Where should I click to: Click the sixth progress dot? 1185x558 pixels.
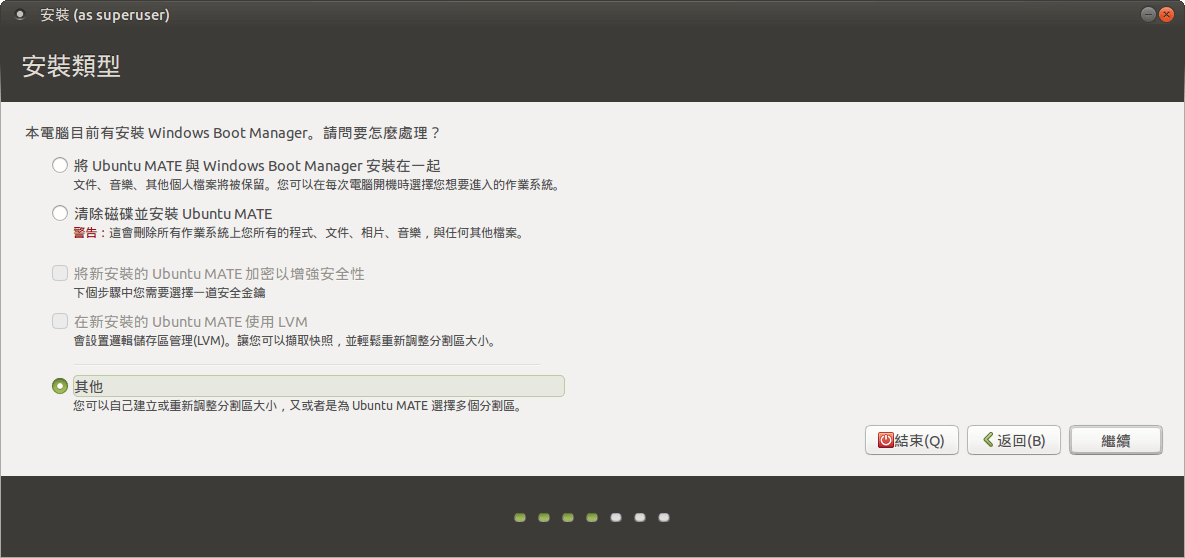(640, 518)
